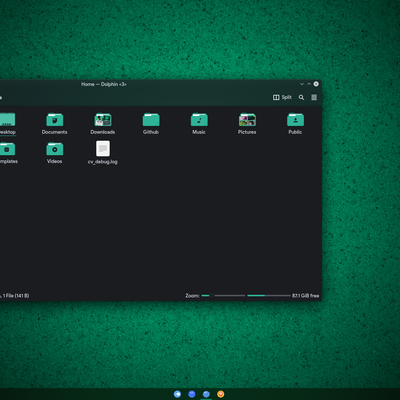Launch the orange Brave browser taskbar icon
Screen dimensions: 400x400
(x=220, y=394)
